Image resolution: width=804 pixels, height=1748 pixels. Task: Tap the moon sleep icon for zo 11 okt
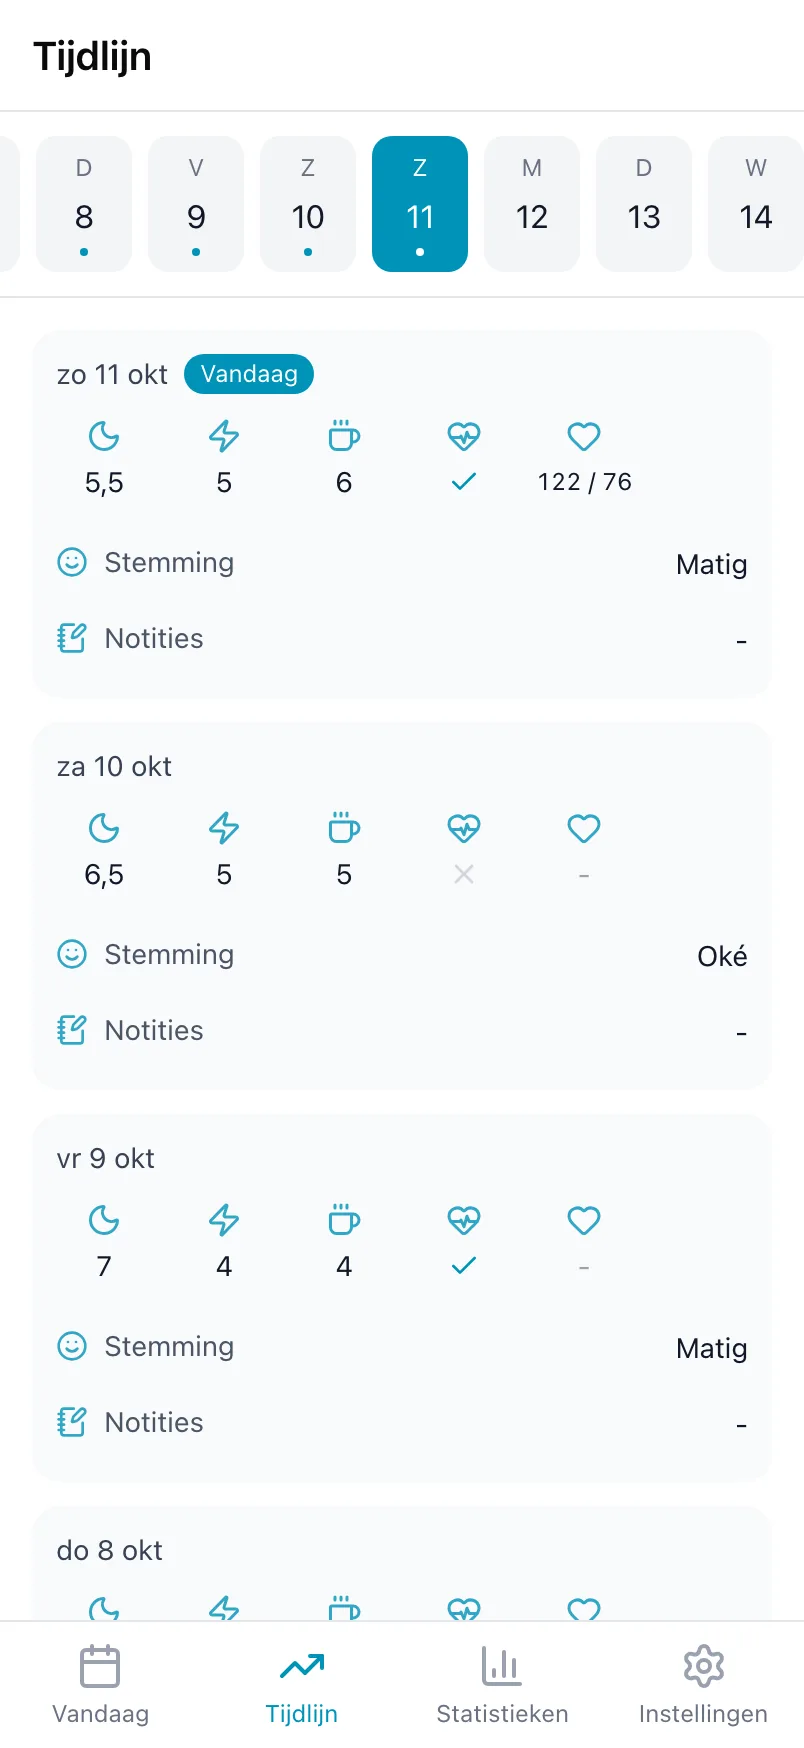tap(104, 436)
